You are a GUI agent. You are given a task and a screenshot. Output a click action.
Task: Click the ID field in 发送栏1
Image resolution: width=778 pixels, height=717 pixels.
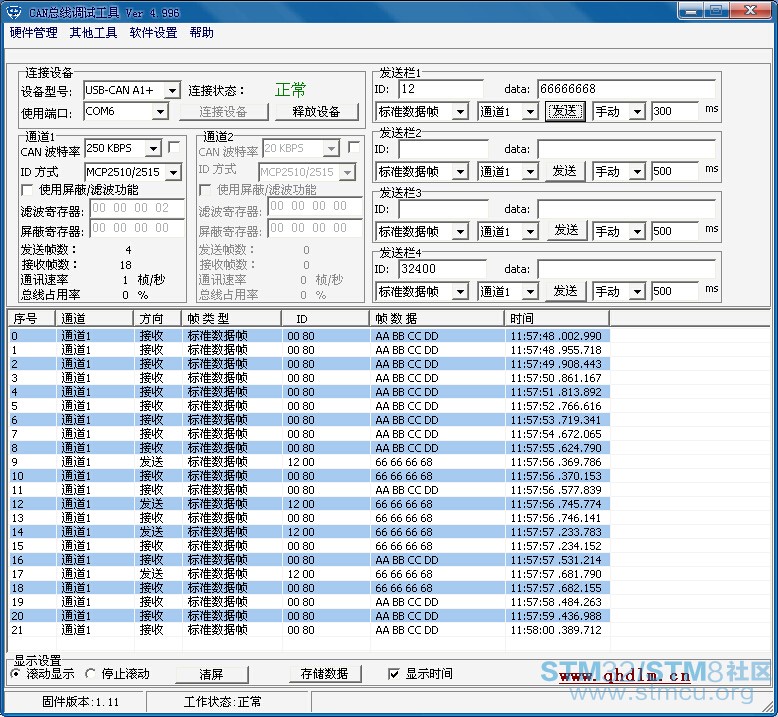point(440,89)
